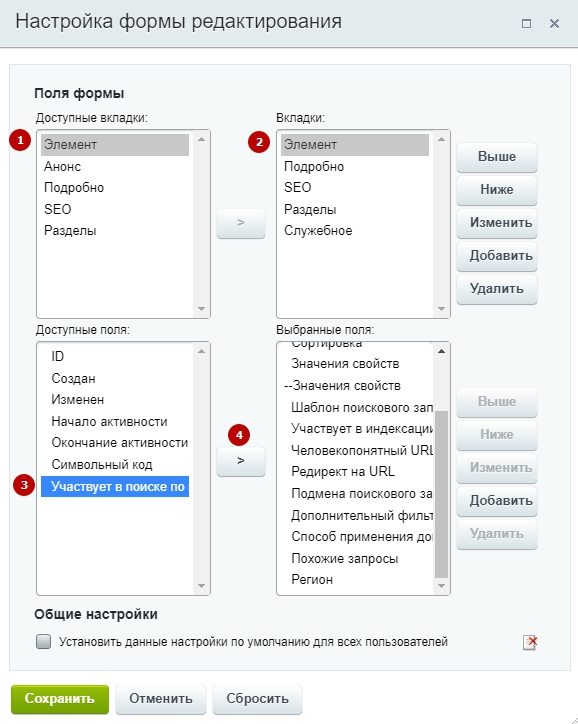Click Удалить button for tabs
Viewport: 578px width, 724px height.
click(x=497, y=289)
